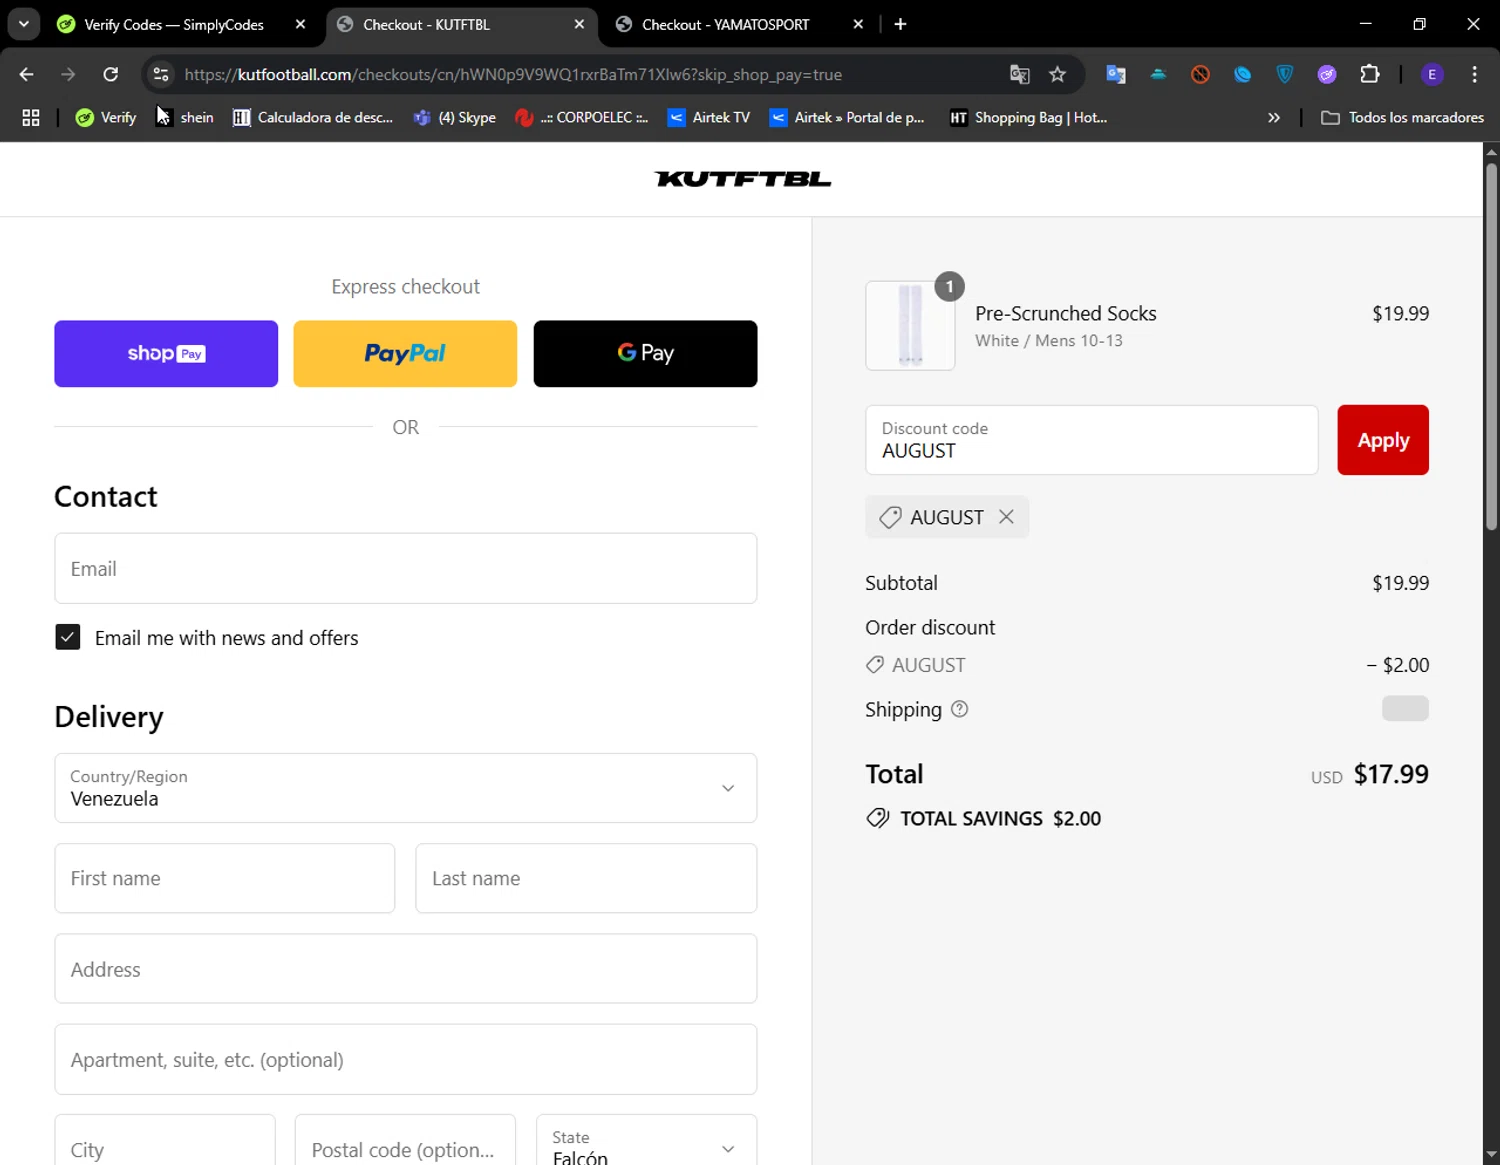This screenshot has width=1500, height=1165.
Task: Focus the Apartment, suite, etc. field
Action: [405, 1059]
